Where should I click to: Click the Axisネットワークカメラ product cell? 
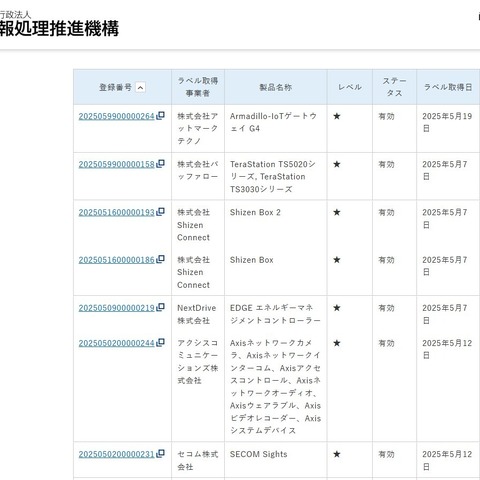coord(275,387)
